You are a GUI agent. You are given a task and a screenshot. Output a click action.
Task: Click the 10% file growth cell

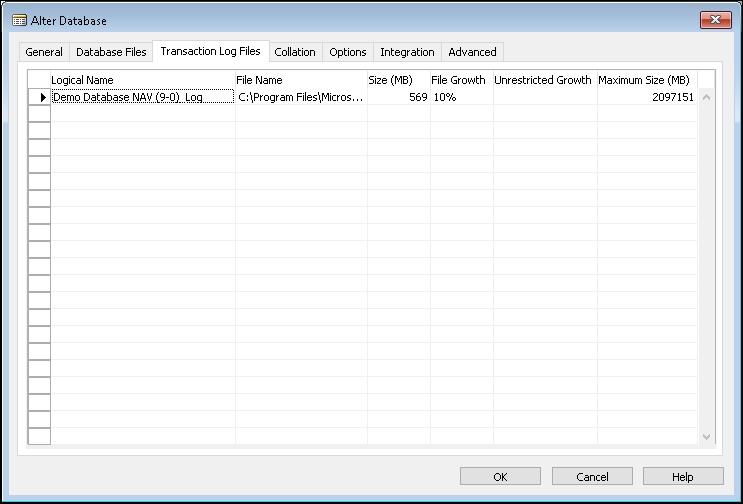pos(462,97)
